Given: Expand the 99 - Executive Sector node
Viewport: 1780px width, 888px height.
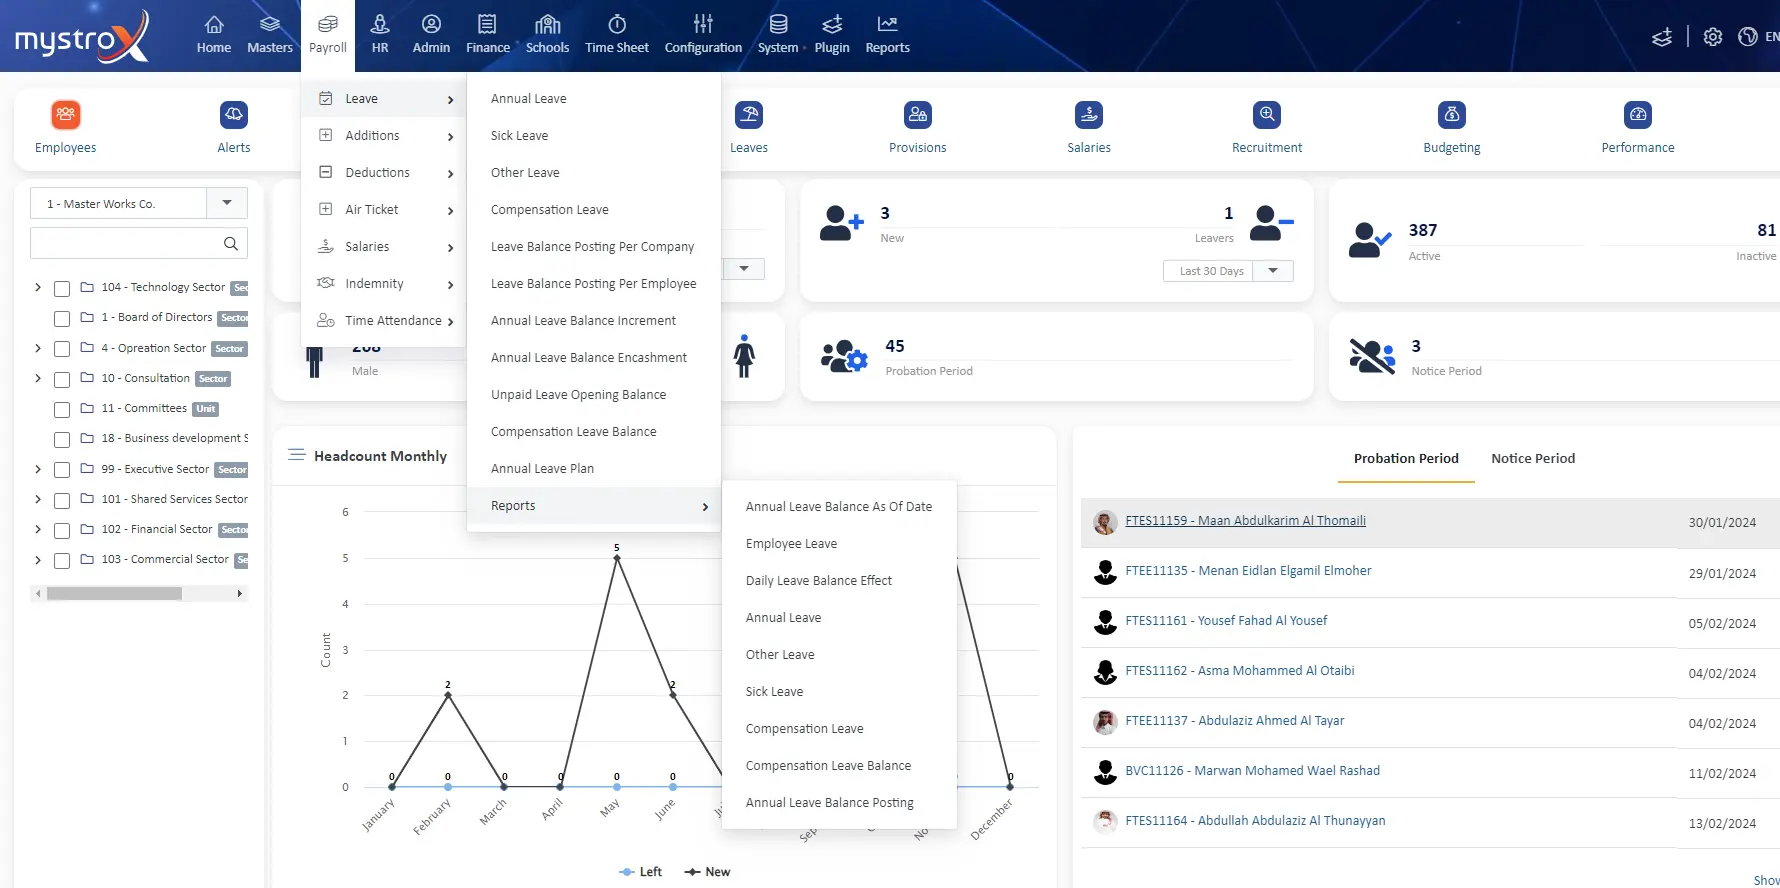Looking at the screenshot, I should pos(38,469).
